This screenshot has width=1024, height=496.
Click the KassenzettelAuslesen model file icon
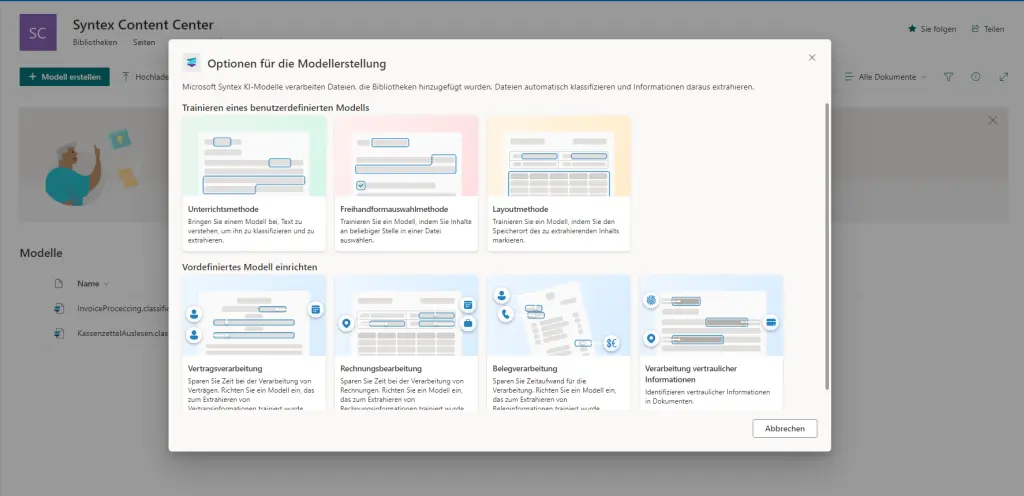tap(59, 333)
